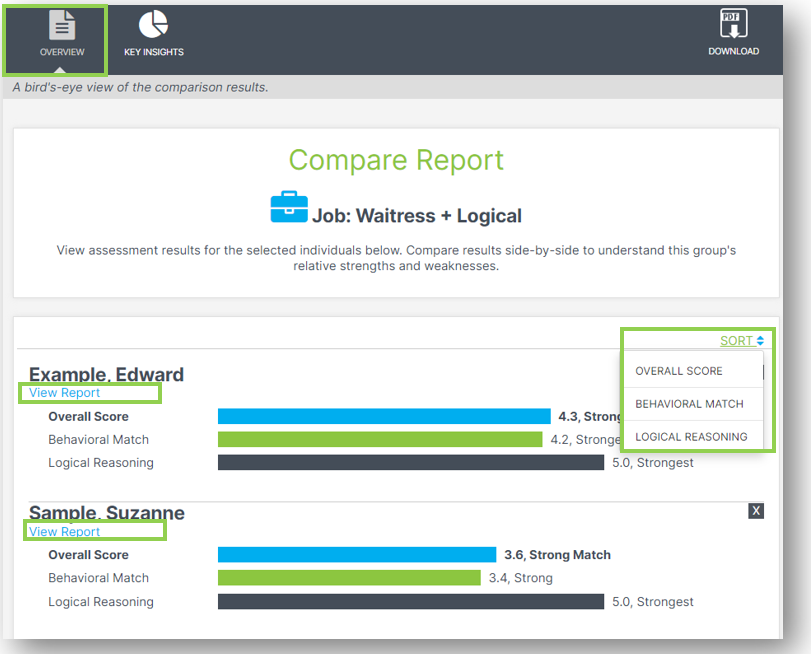
Task: Click the Download PDF icon
Action: pos(733,24)
